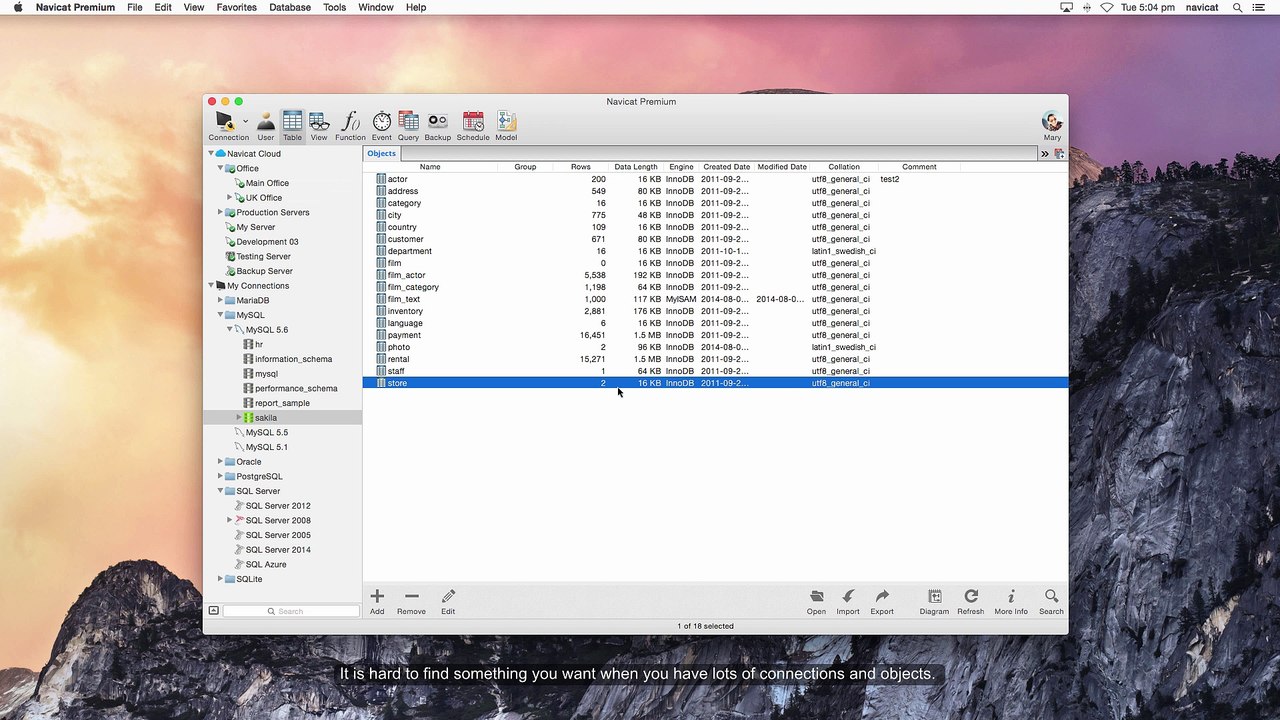Expand the sakila database node
The width and height of the screenshot is (1280, 720).
click(x=239, y=417)
